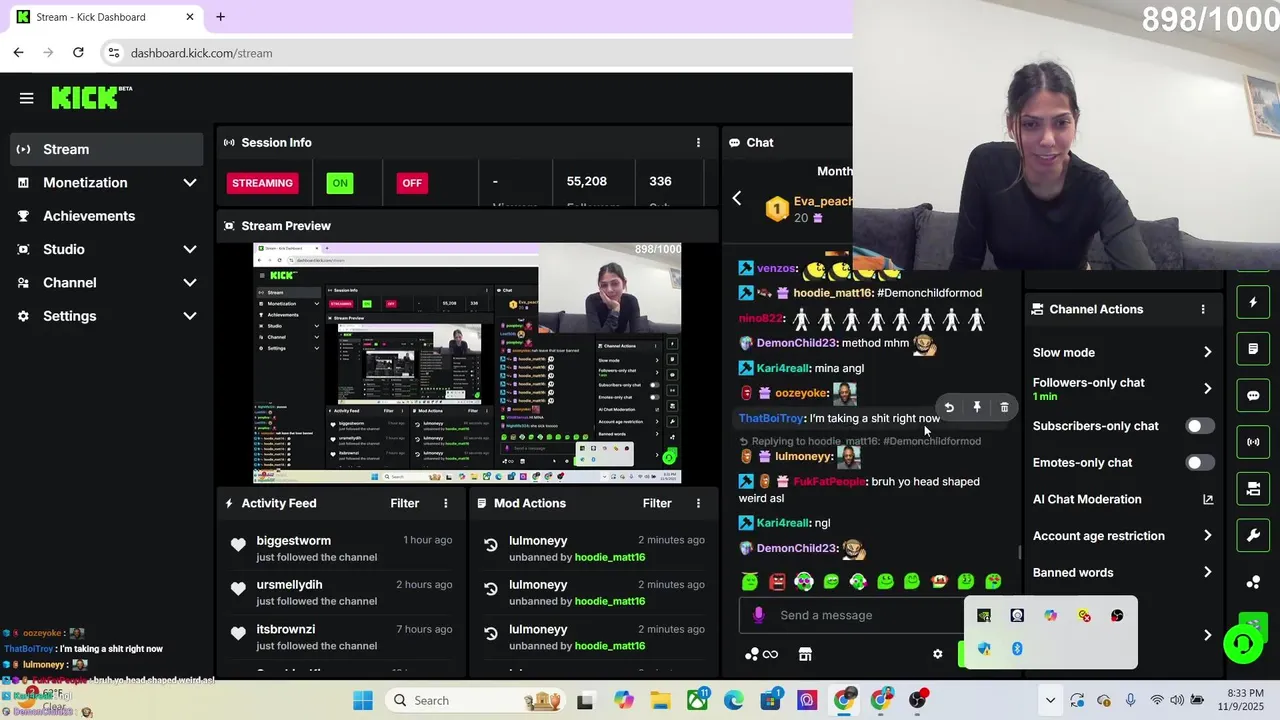The image size is (1280, 720).
Task: Click the Kick logo in the header
Action: (92, 97)
